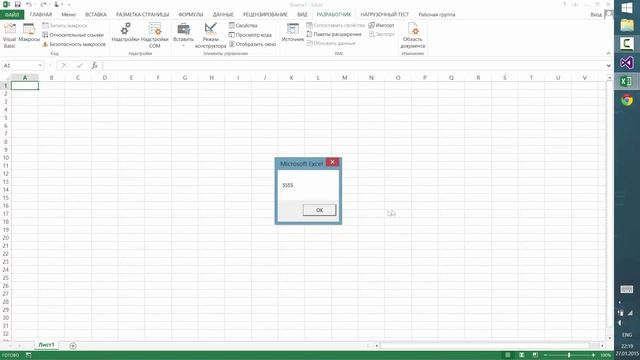Switch to Page Break Preview in status bar
The image size is (640, 360).
coord(535,355)
